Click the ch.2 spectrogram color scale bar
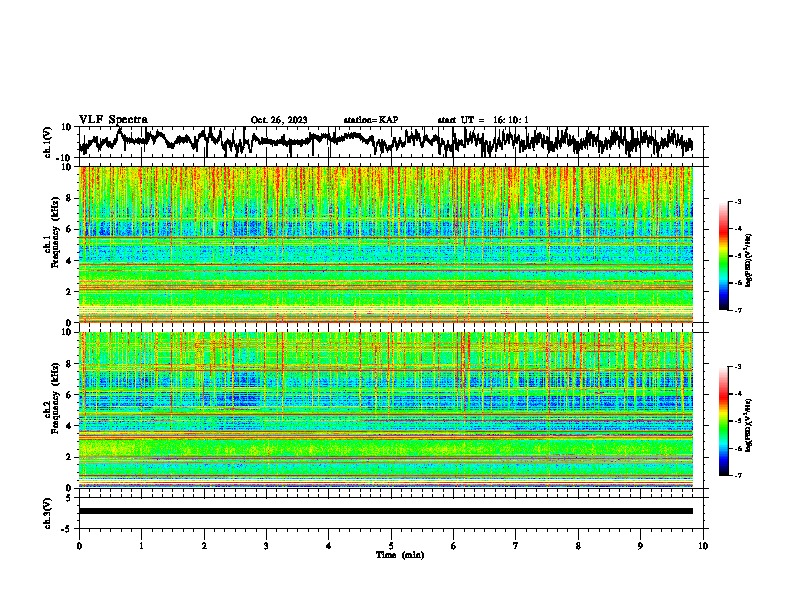Image resolution: width=792 pixels, height=612 pixels. (x=724, y=421)
